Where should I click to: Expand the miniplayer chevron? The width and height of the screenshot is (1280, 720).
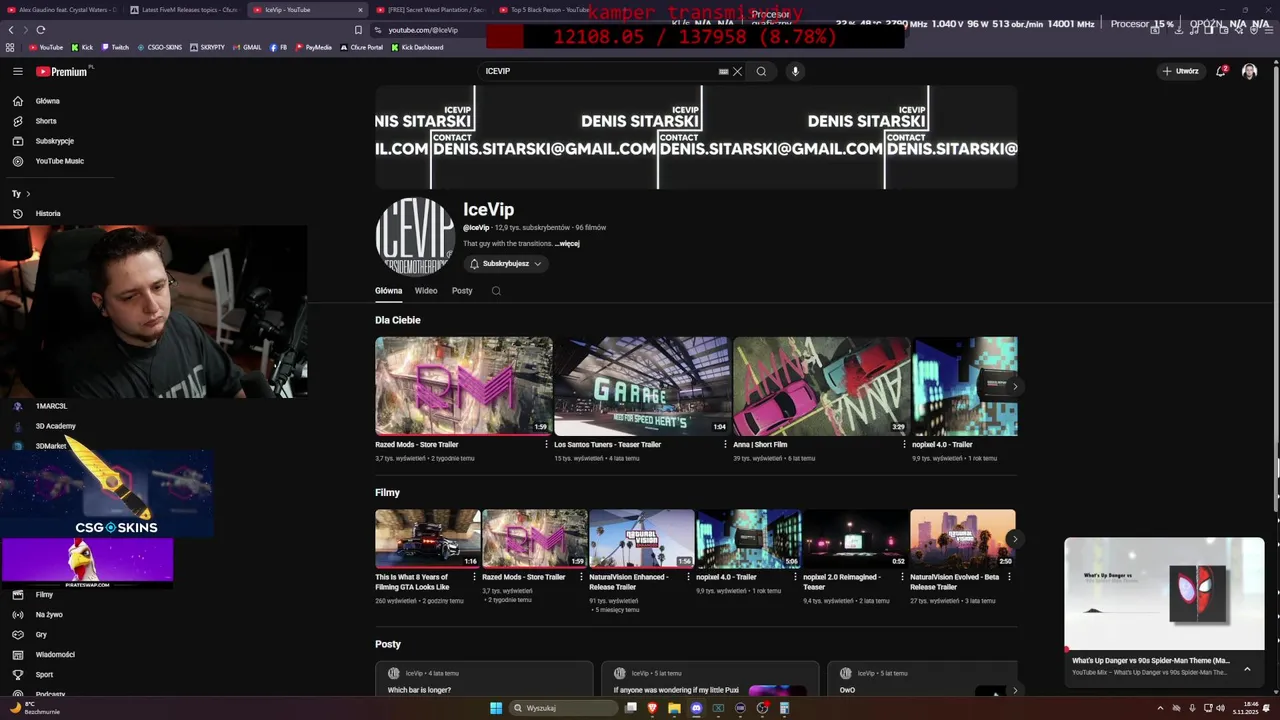click(x=1247, y=669)
